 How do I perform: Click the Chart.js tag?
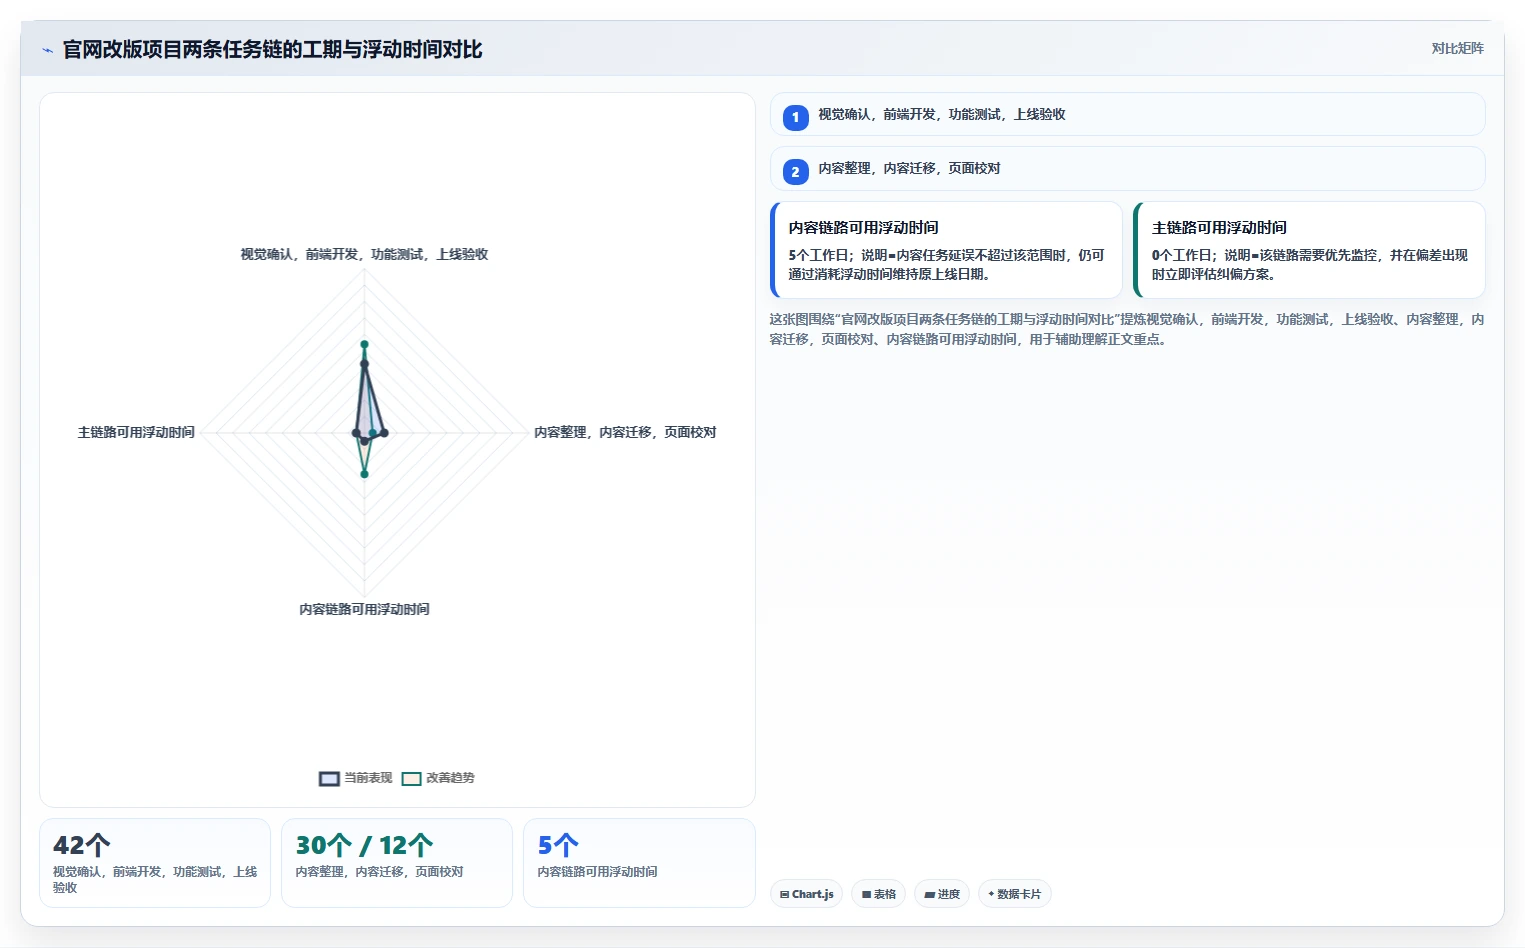click(x=806, y=894)
